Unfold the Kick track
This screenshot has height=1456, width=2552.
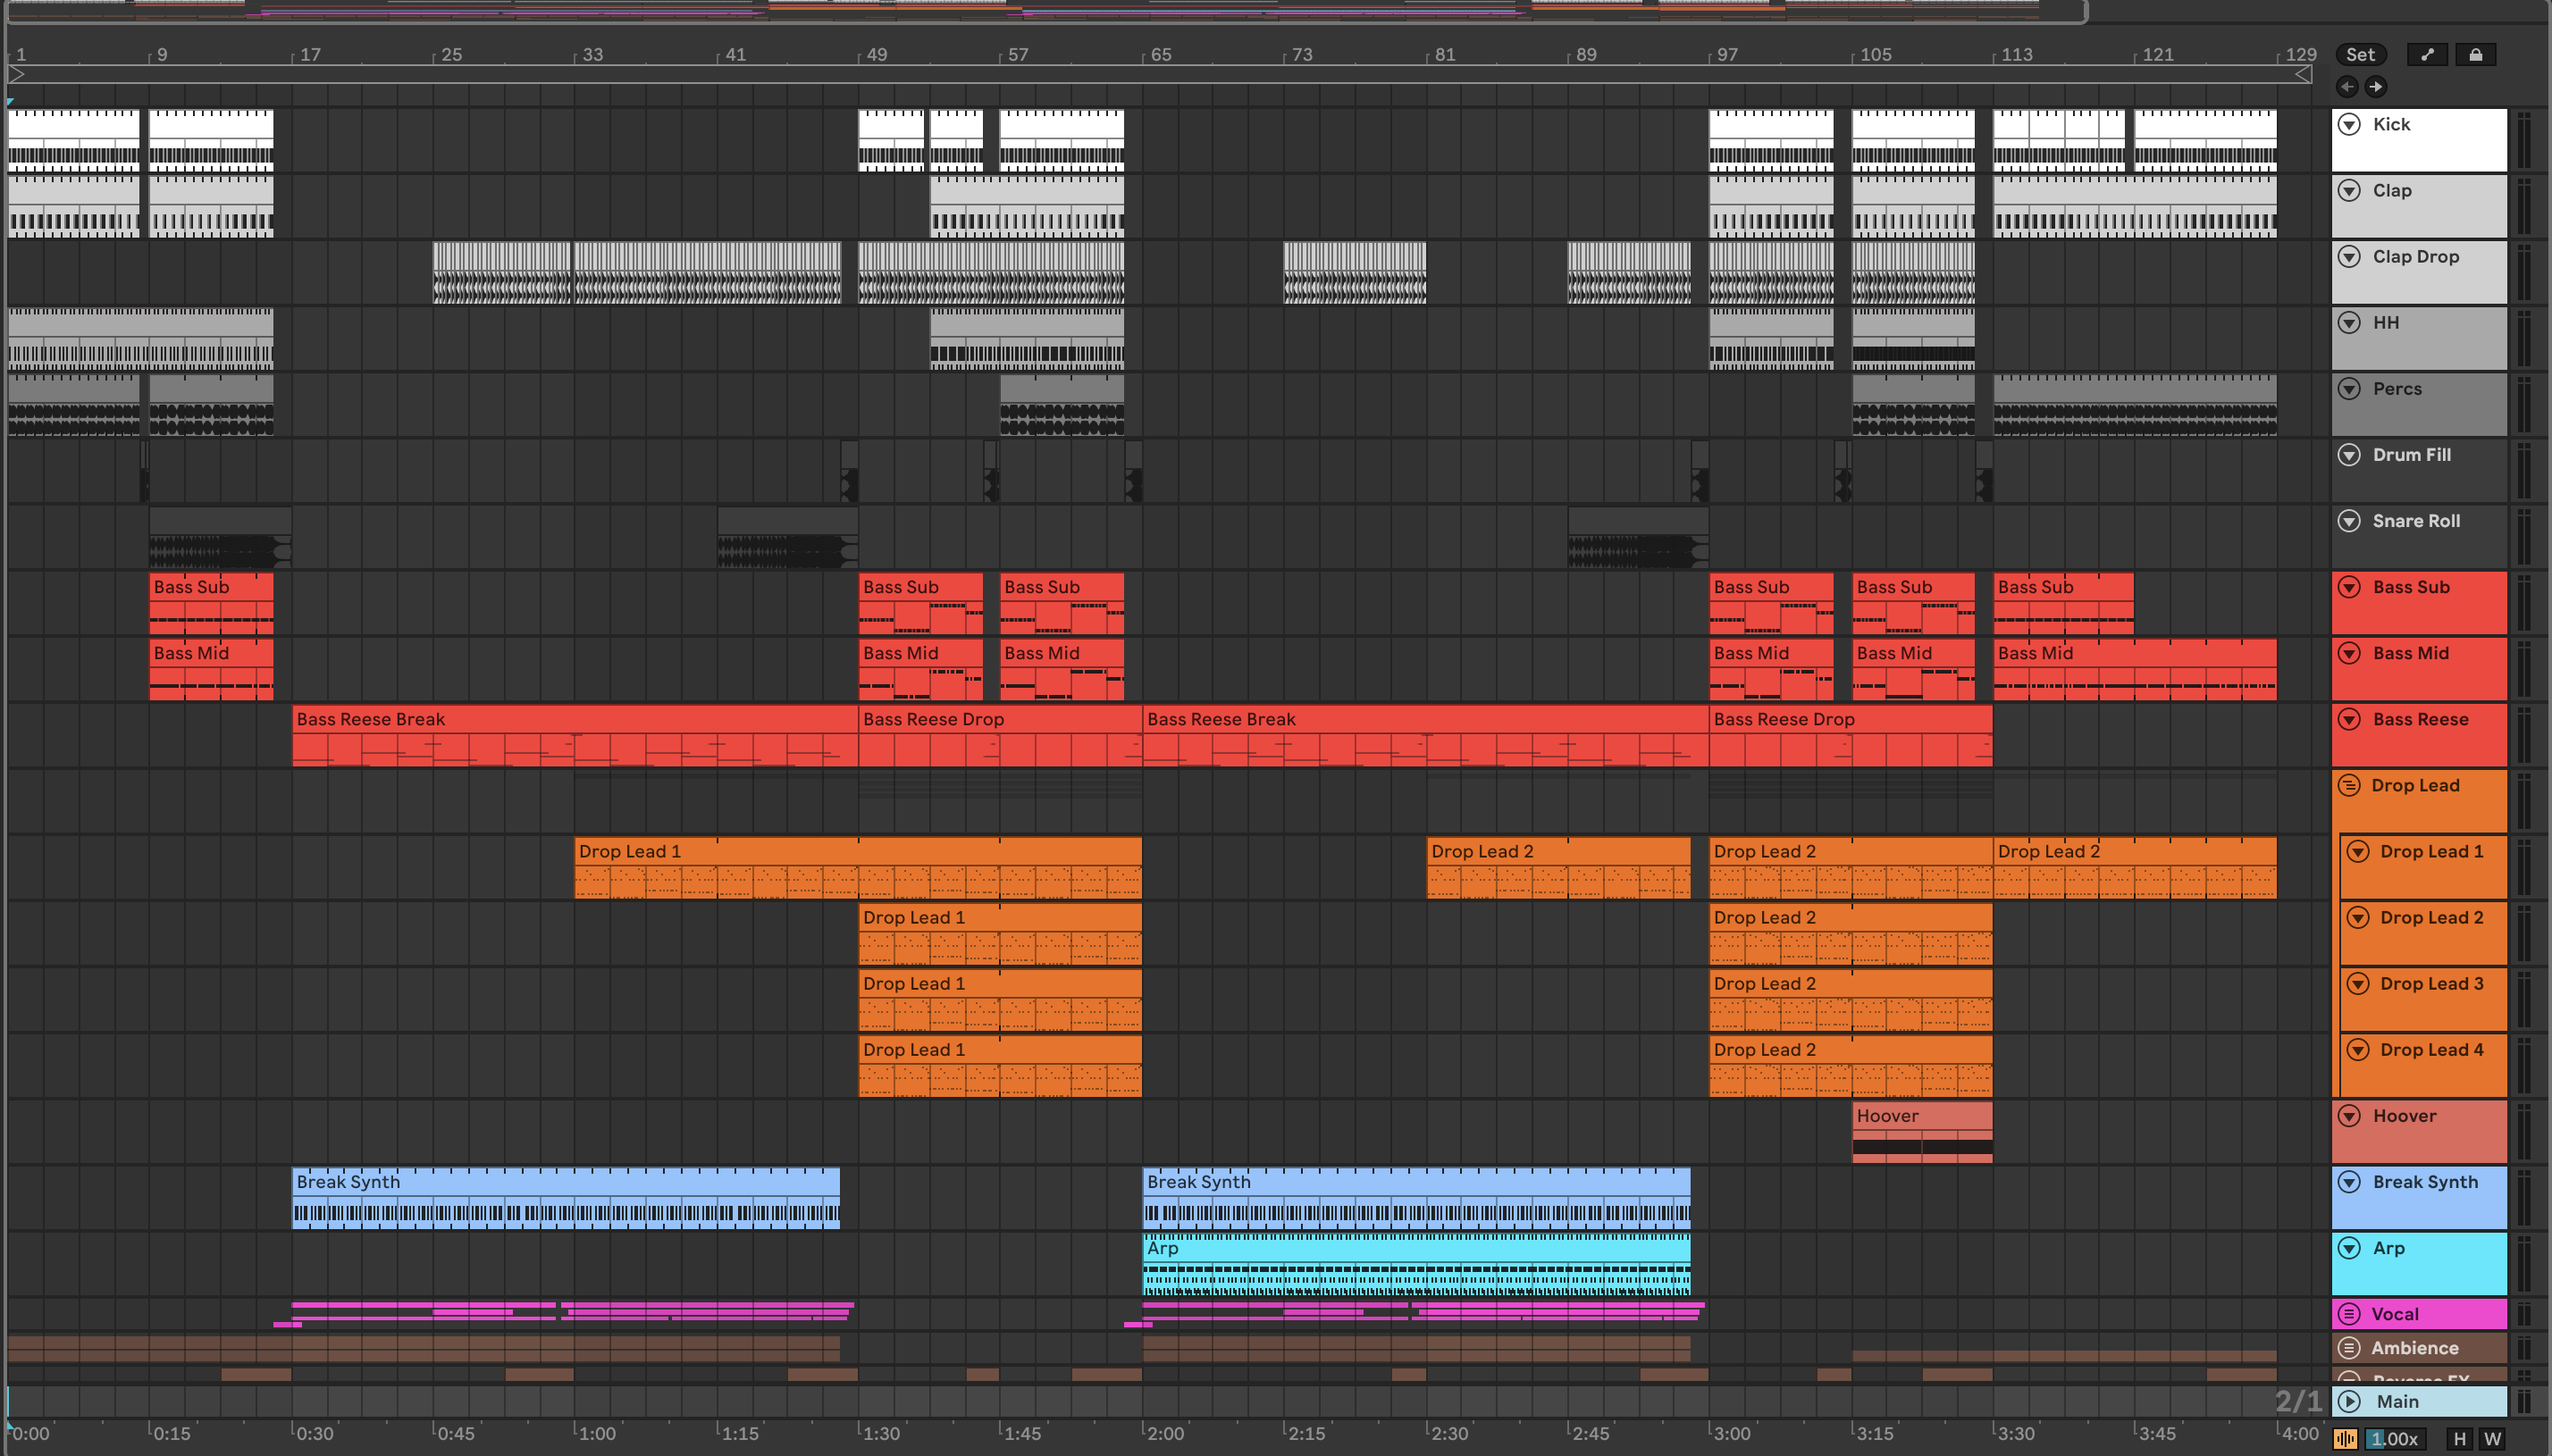click(2349, 124)
